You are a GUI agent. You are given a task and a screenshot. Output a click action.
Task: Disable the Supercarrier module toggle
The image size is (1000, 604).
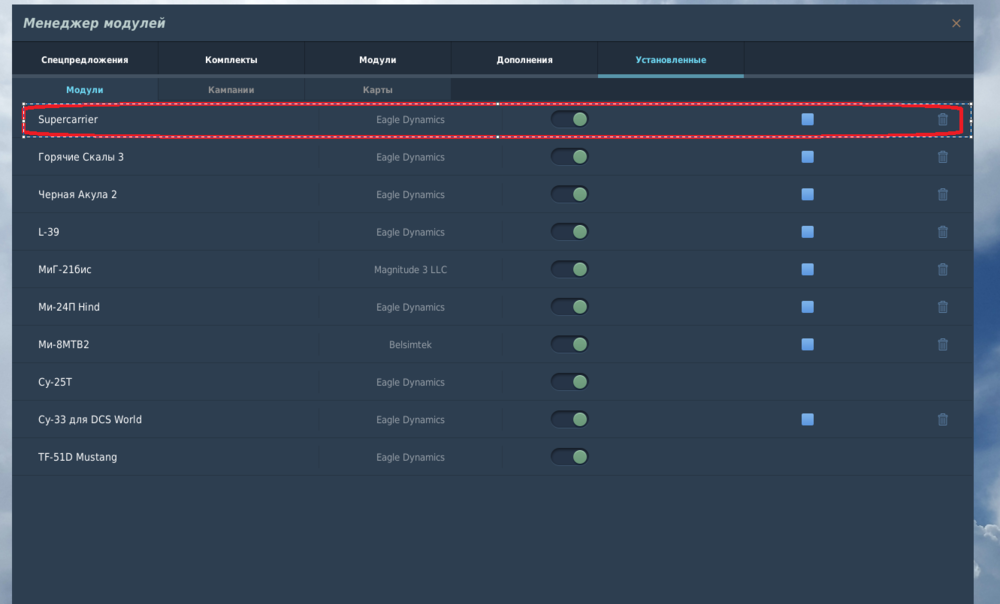point(569,120)
